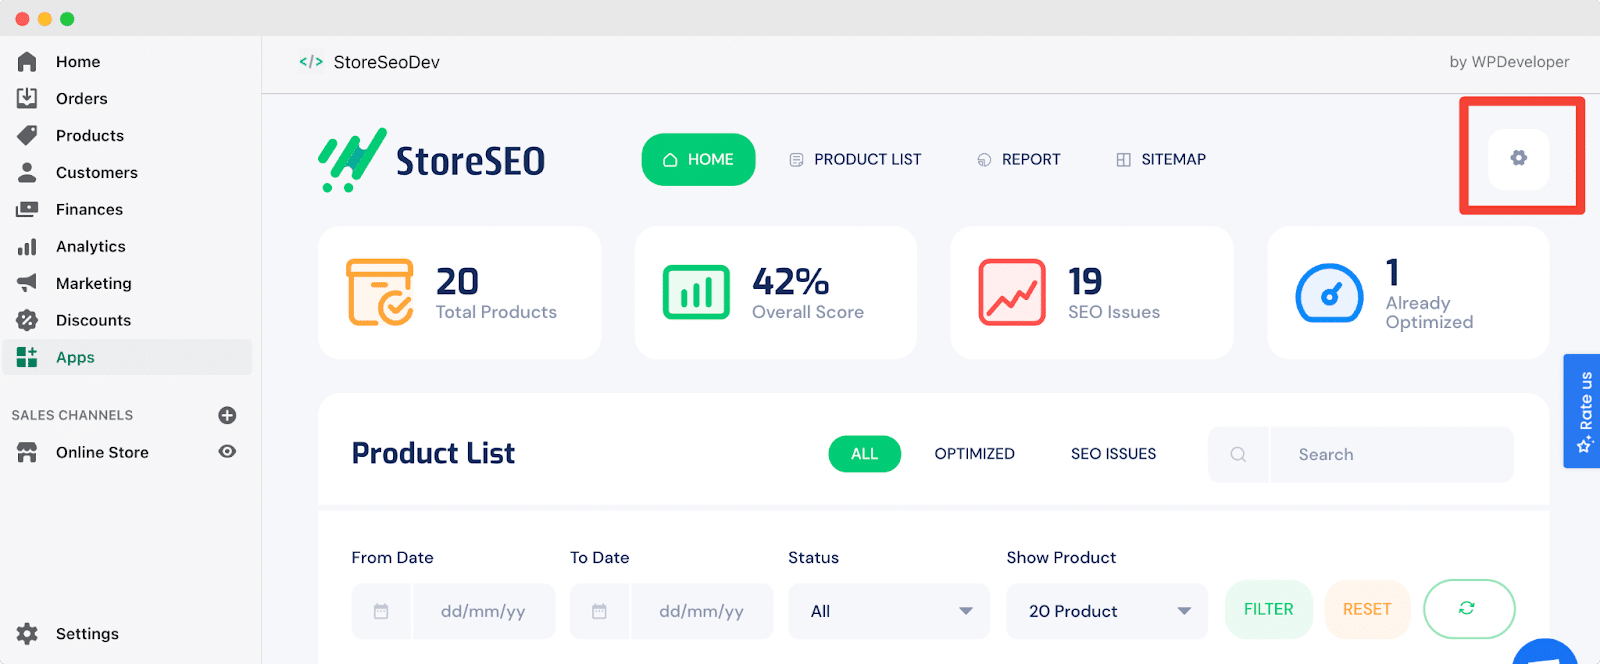The width and height of the screenshot is (1600, 664).
Task: Click the Analytics bar chart icon
Action: tap(27, 246)
